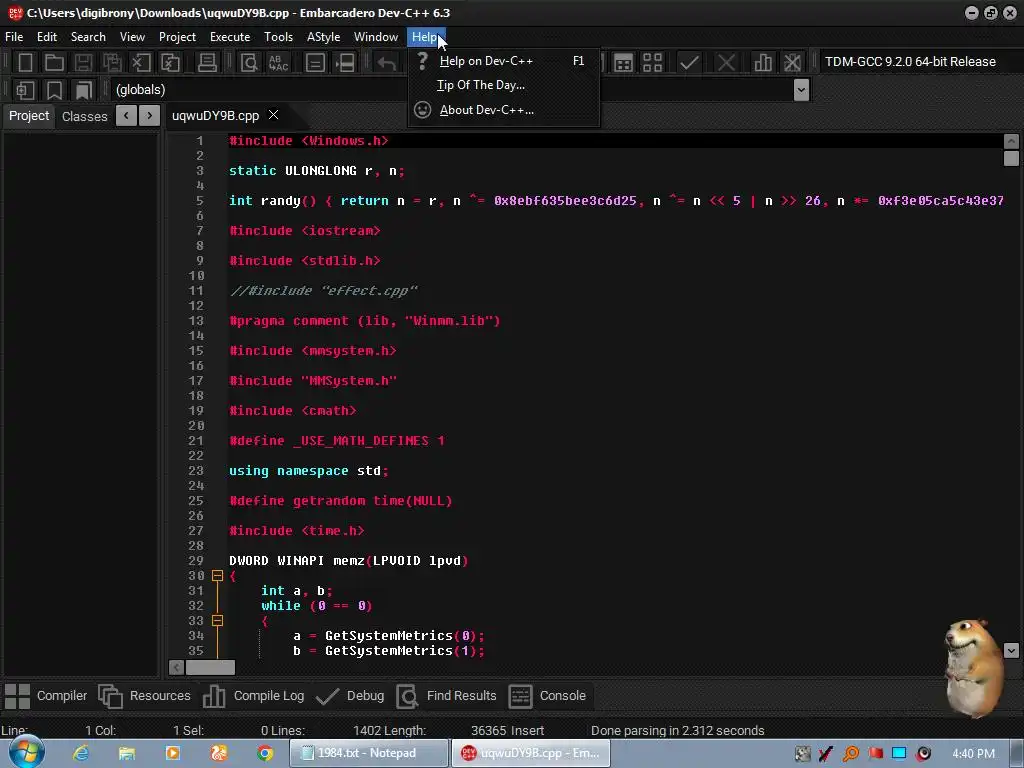Click the X Stop Execution toolbar icon
Screen dimensions: 1024x768
coord(726,62)
